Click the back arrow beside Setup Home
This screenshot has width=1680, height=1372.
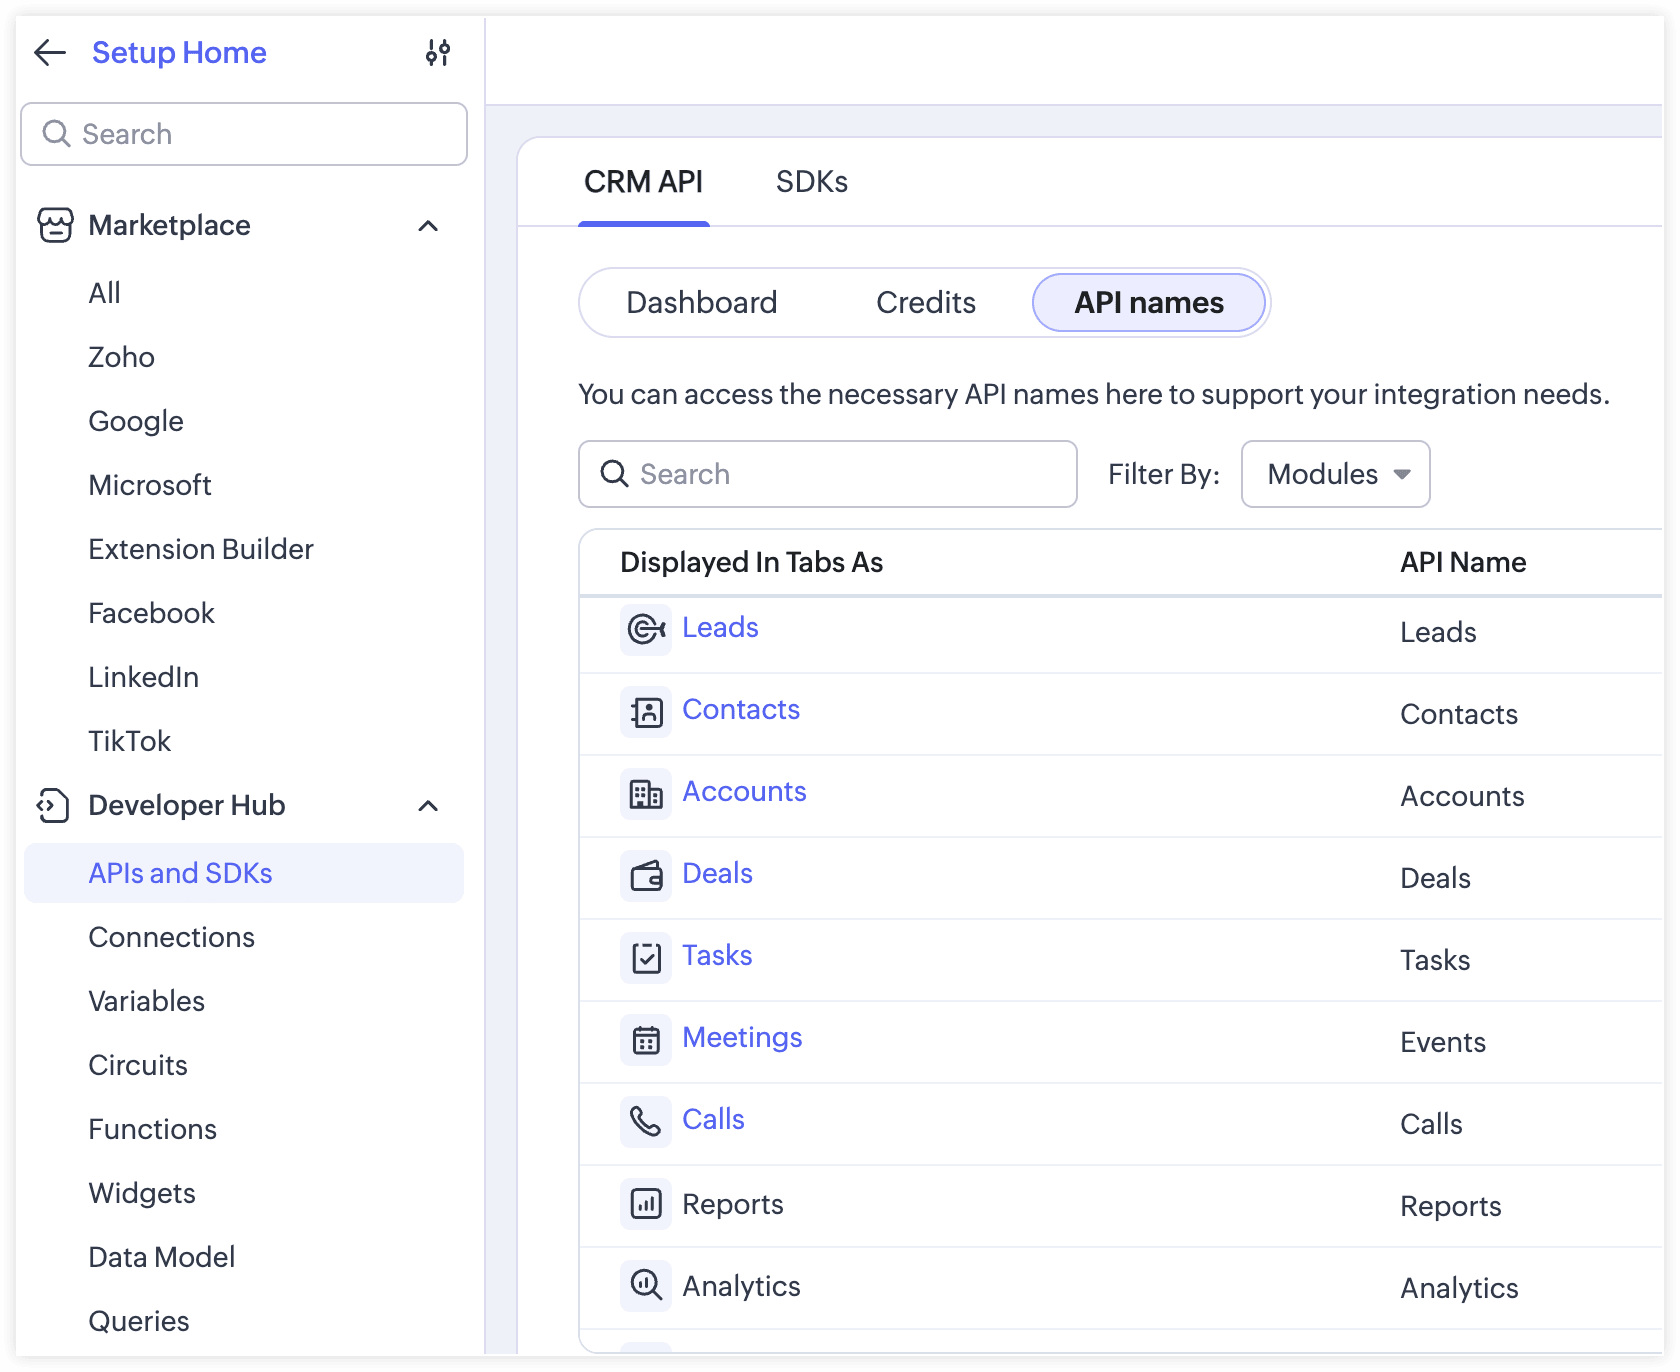click(x=50, y=53)
